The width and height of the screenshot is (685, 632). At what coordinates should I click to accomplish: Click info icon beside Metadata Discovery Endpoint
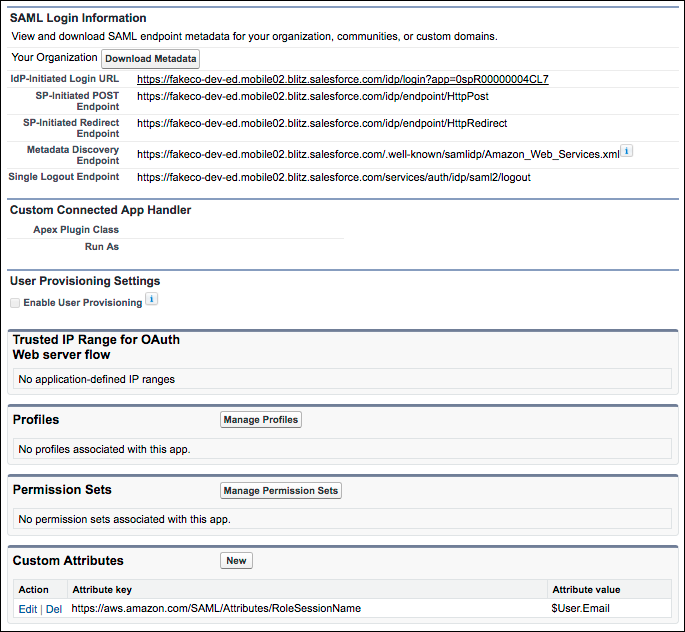(627, 151)
